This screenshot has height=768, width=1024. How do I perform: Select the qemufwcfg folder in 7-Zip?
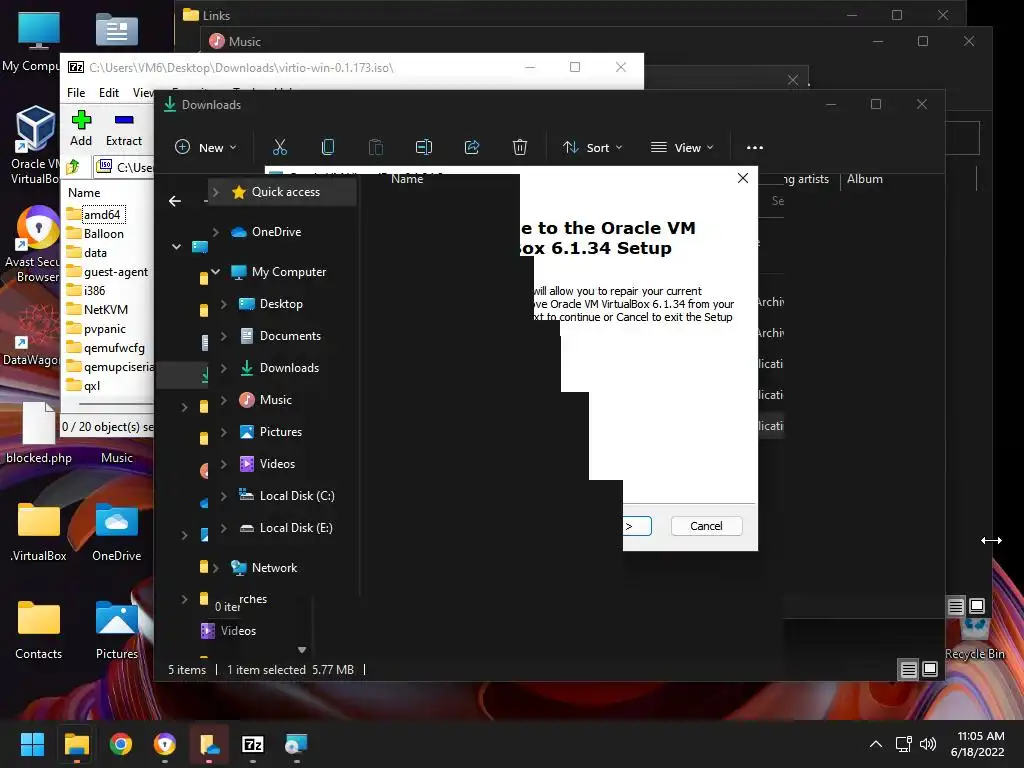pos(114,348)
